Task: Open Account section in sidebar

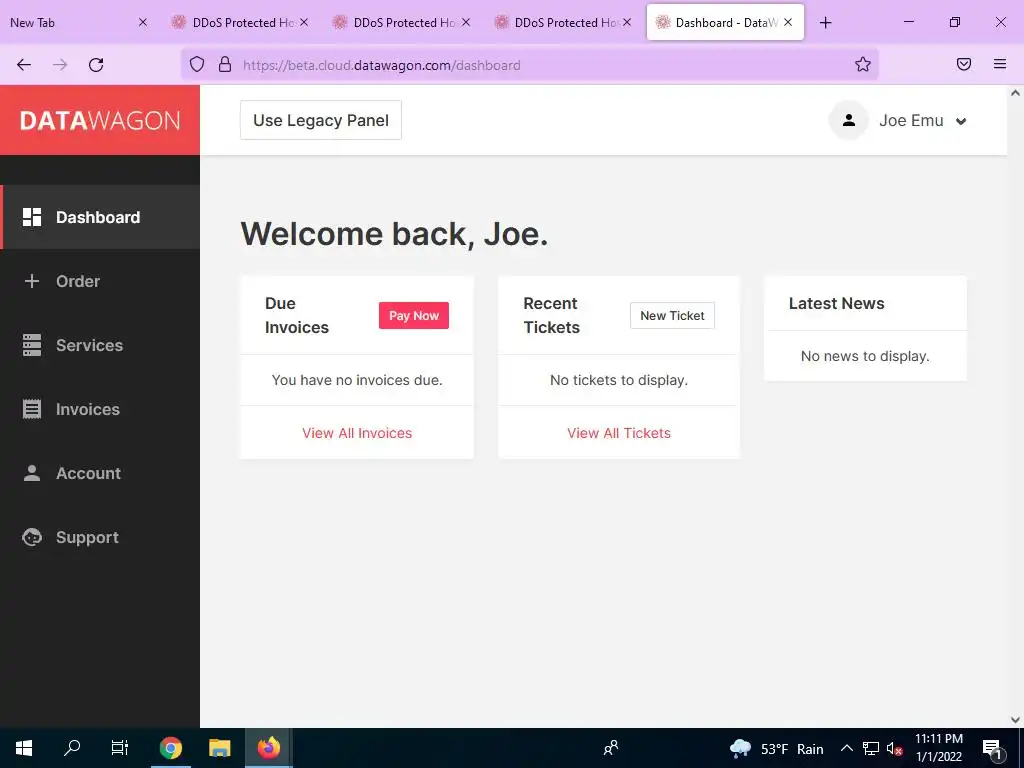Action: pos(100,473)
